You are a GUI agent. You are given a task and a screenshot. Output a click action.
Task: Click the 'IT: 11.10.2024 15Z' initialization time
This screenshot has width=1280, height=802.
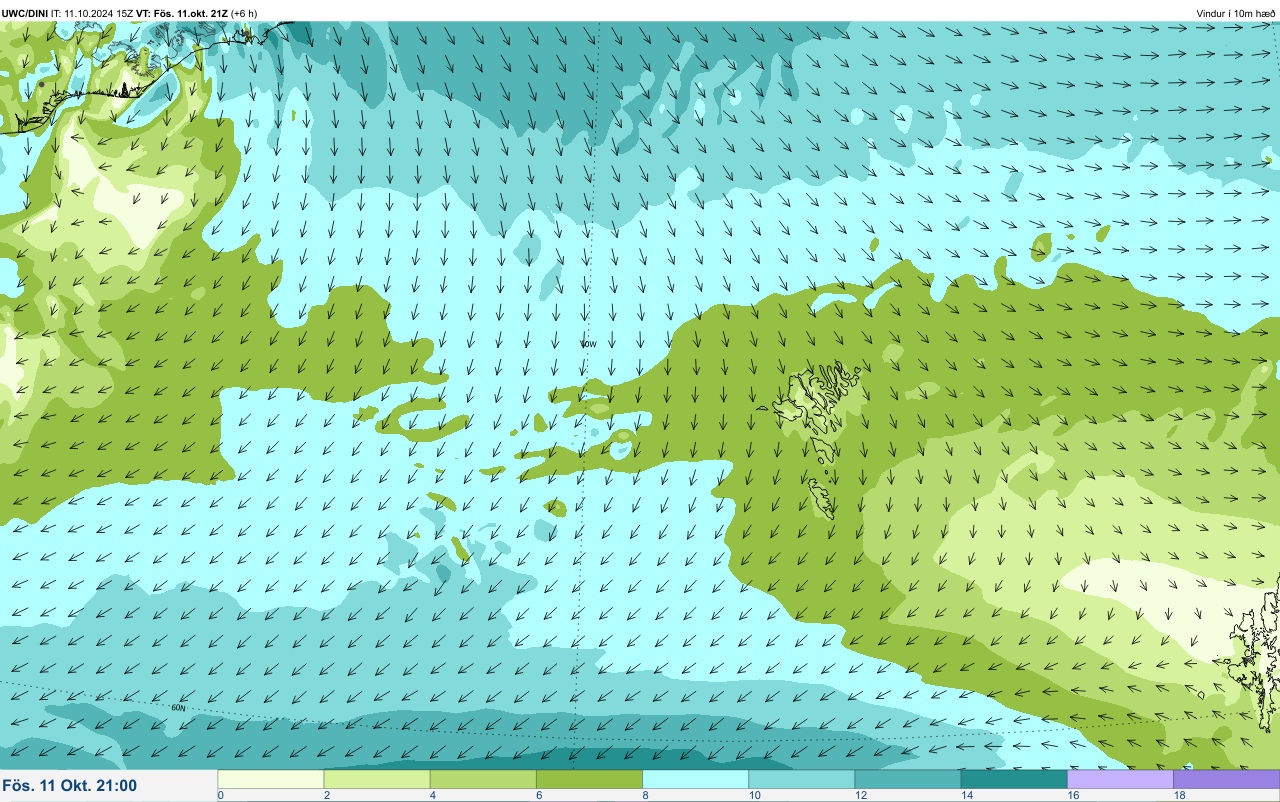pyautogui.click(x=92, y=13)
